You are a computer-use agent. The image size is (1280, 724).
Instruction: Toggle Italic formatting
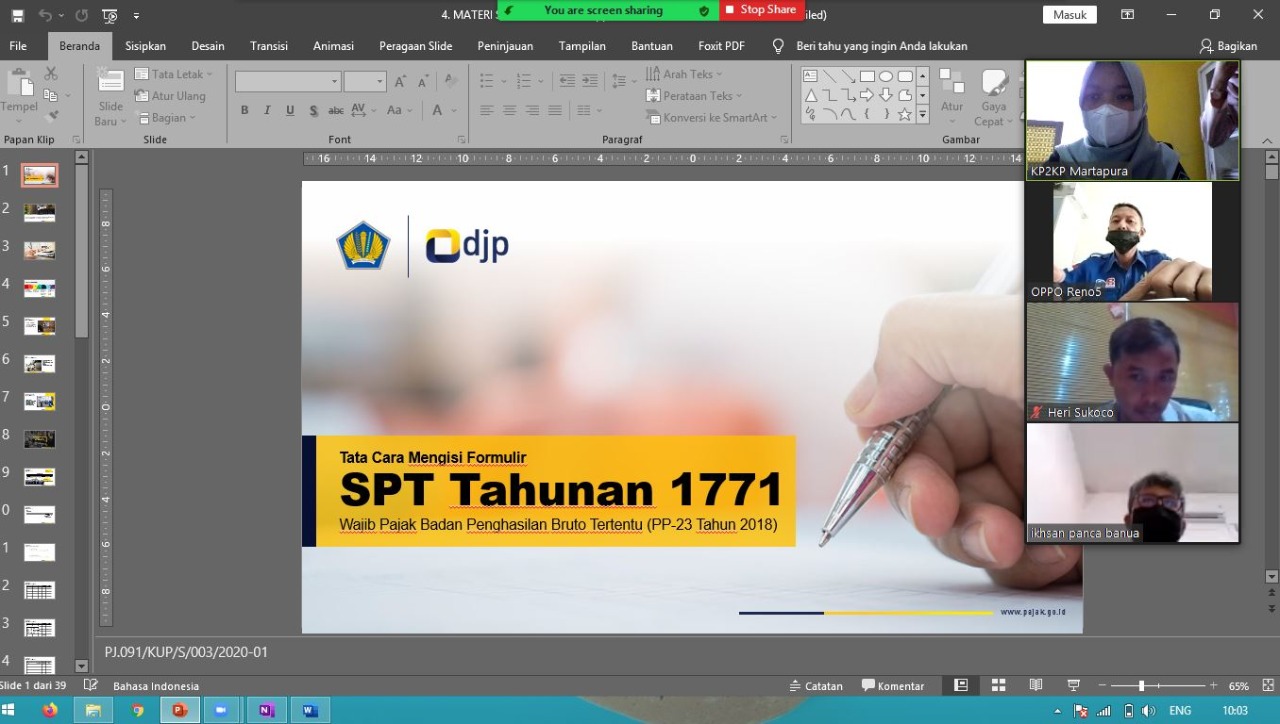pyautogui.click(x=267, y=110)
